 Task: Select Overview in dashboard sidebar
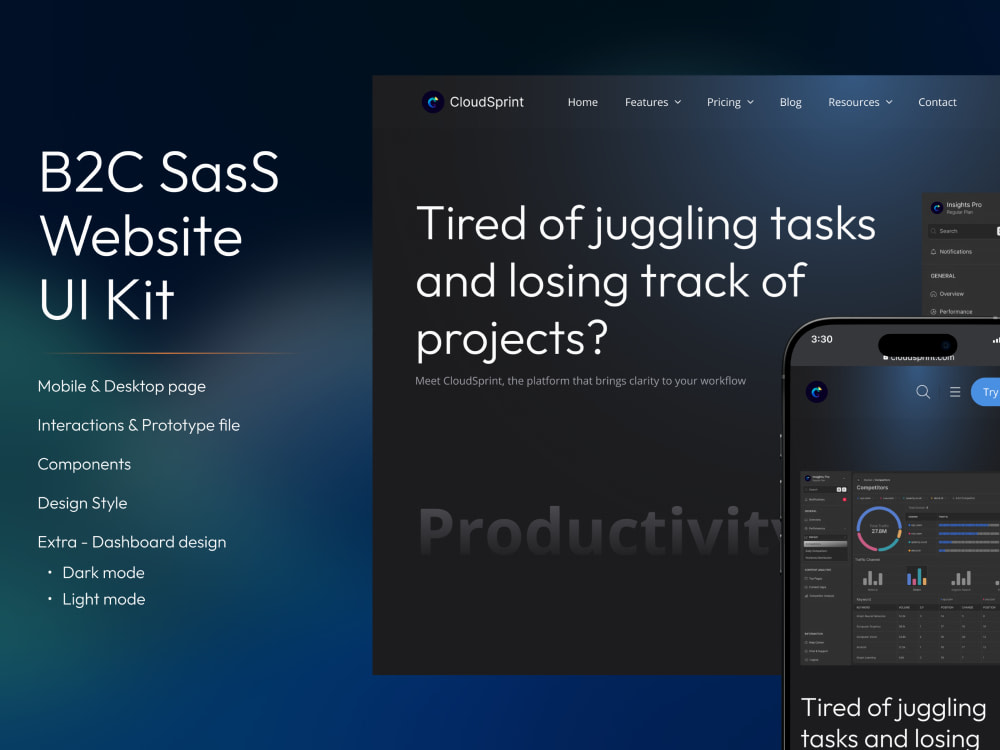point(947,294)
